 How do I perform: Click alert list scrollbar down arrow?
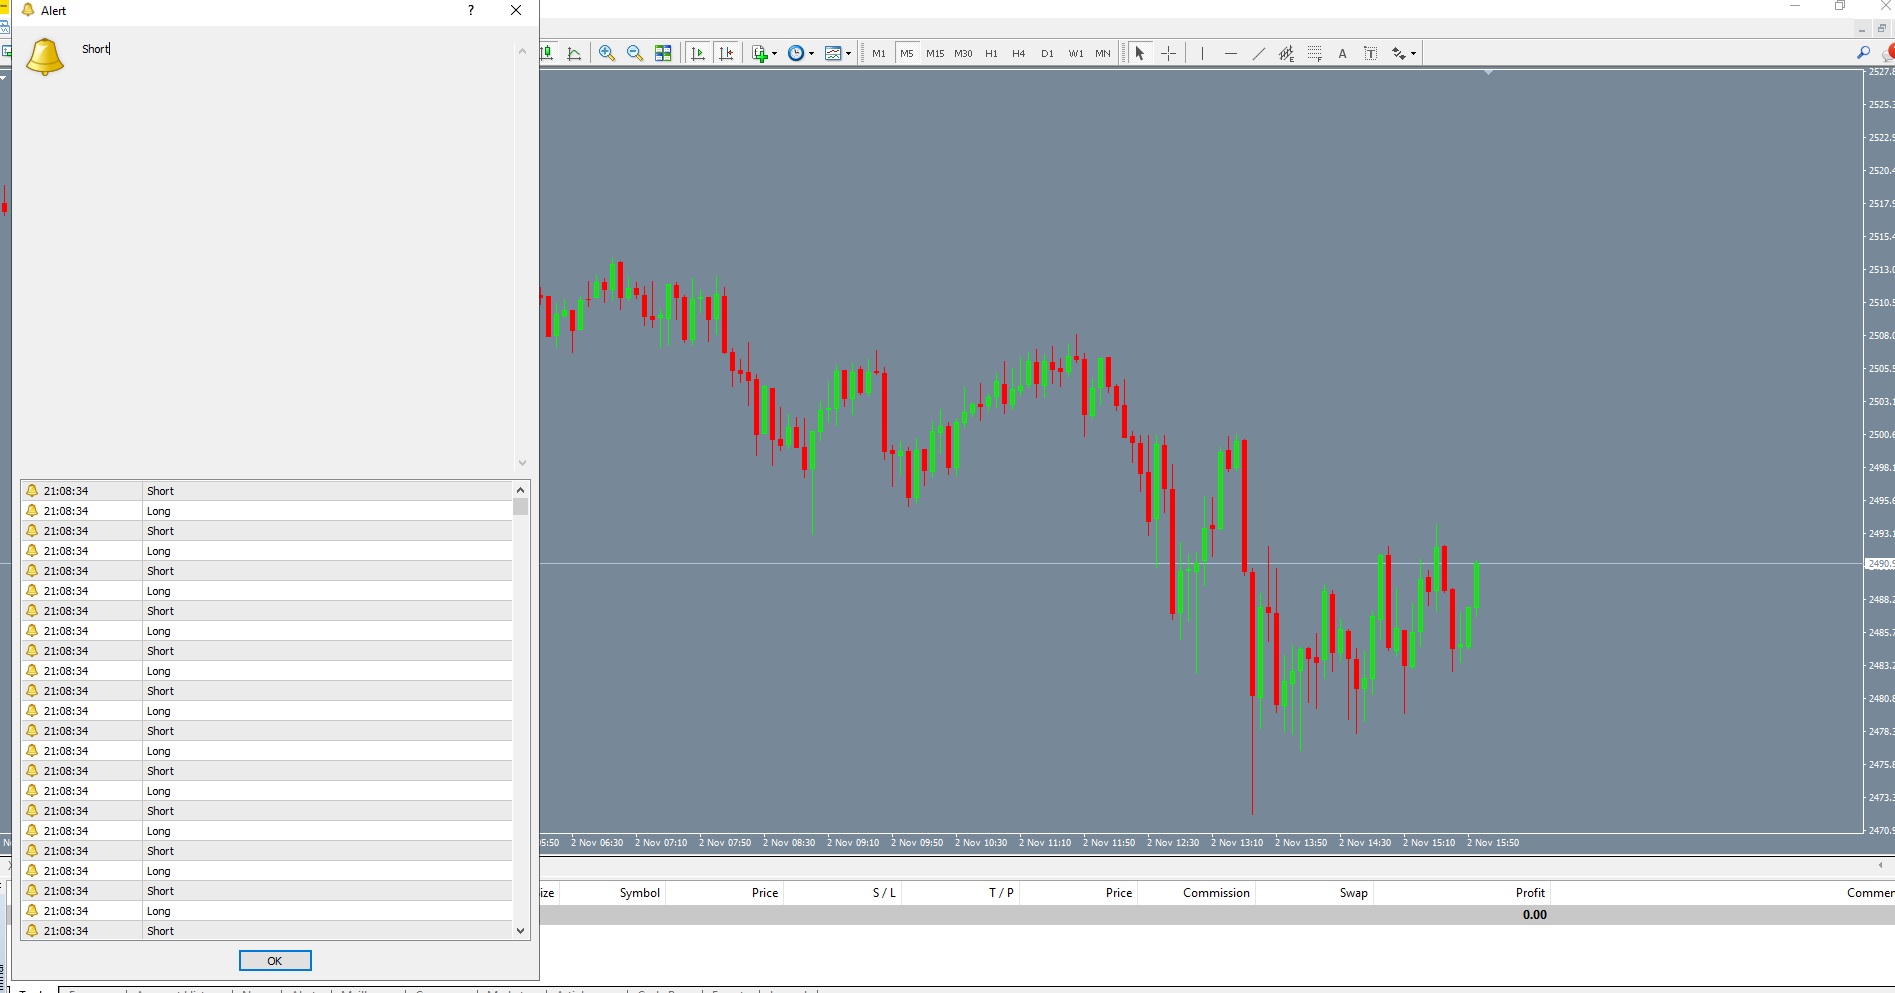520,930
